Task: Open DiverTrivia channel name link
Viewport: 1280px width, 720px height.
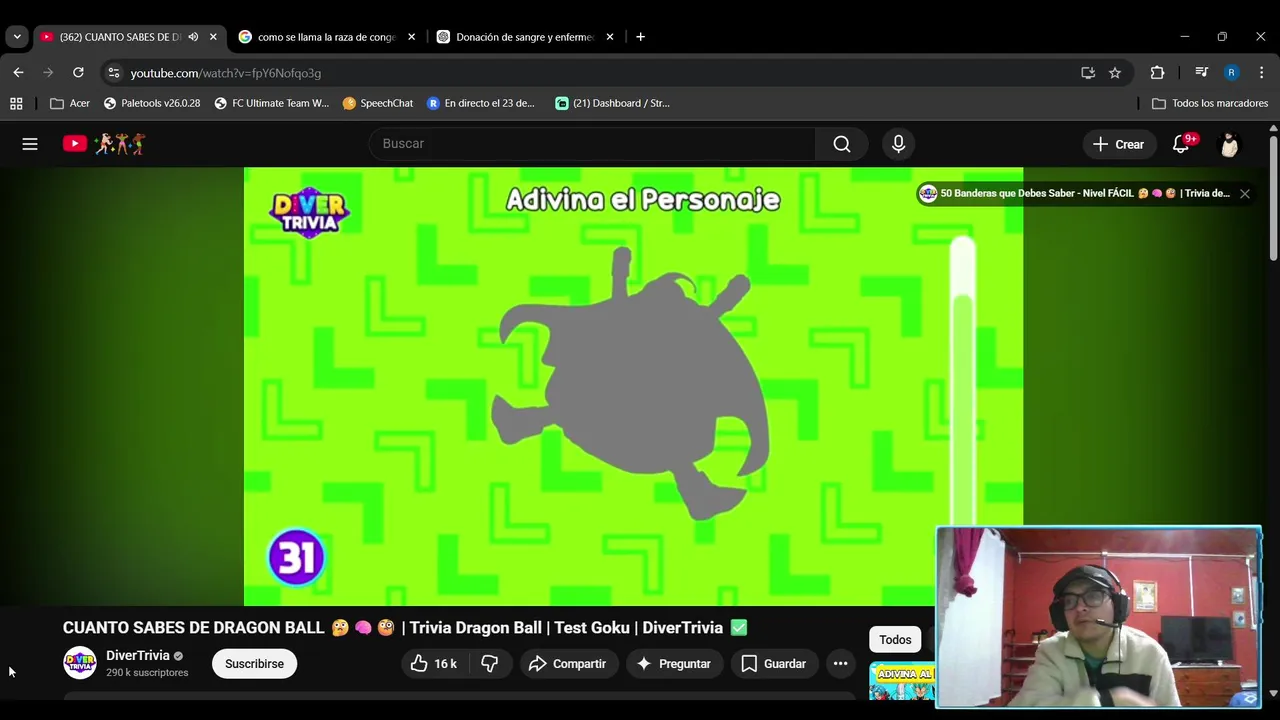Action: (x=138, y=656)
